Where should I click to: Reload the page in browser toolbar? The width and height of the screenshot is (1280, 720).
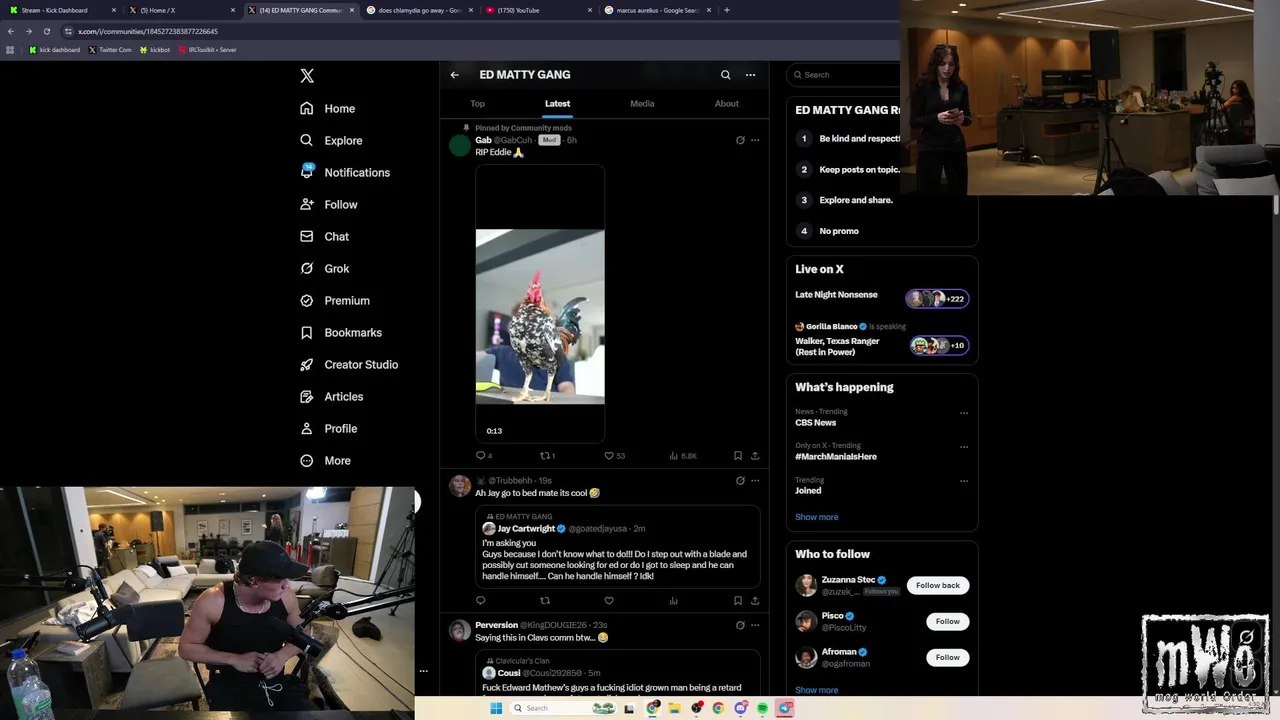tap(46, 31)
